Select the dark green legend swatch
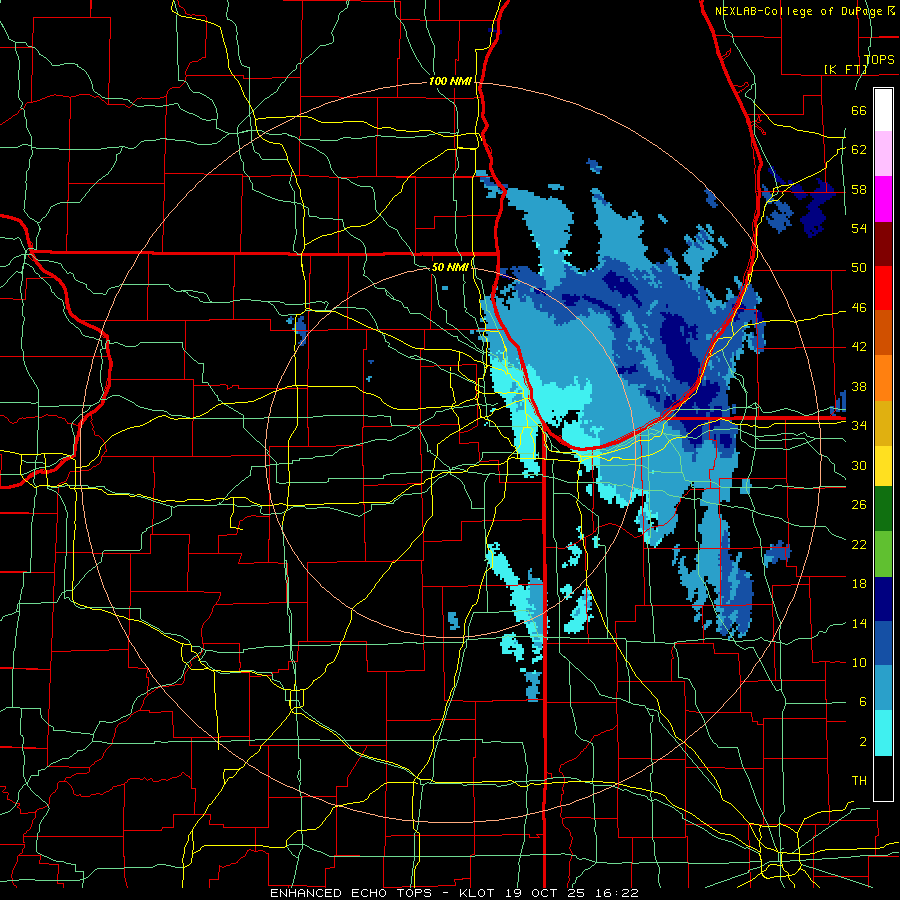This screenshot has height=900, width=900. tap(883, 509)
